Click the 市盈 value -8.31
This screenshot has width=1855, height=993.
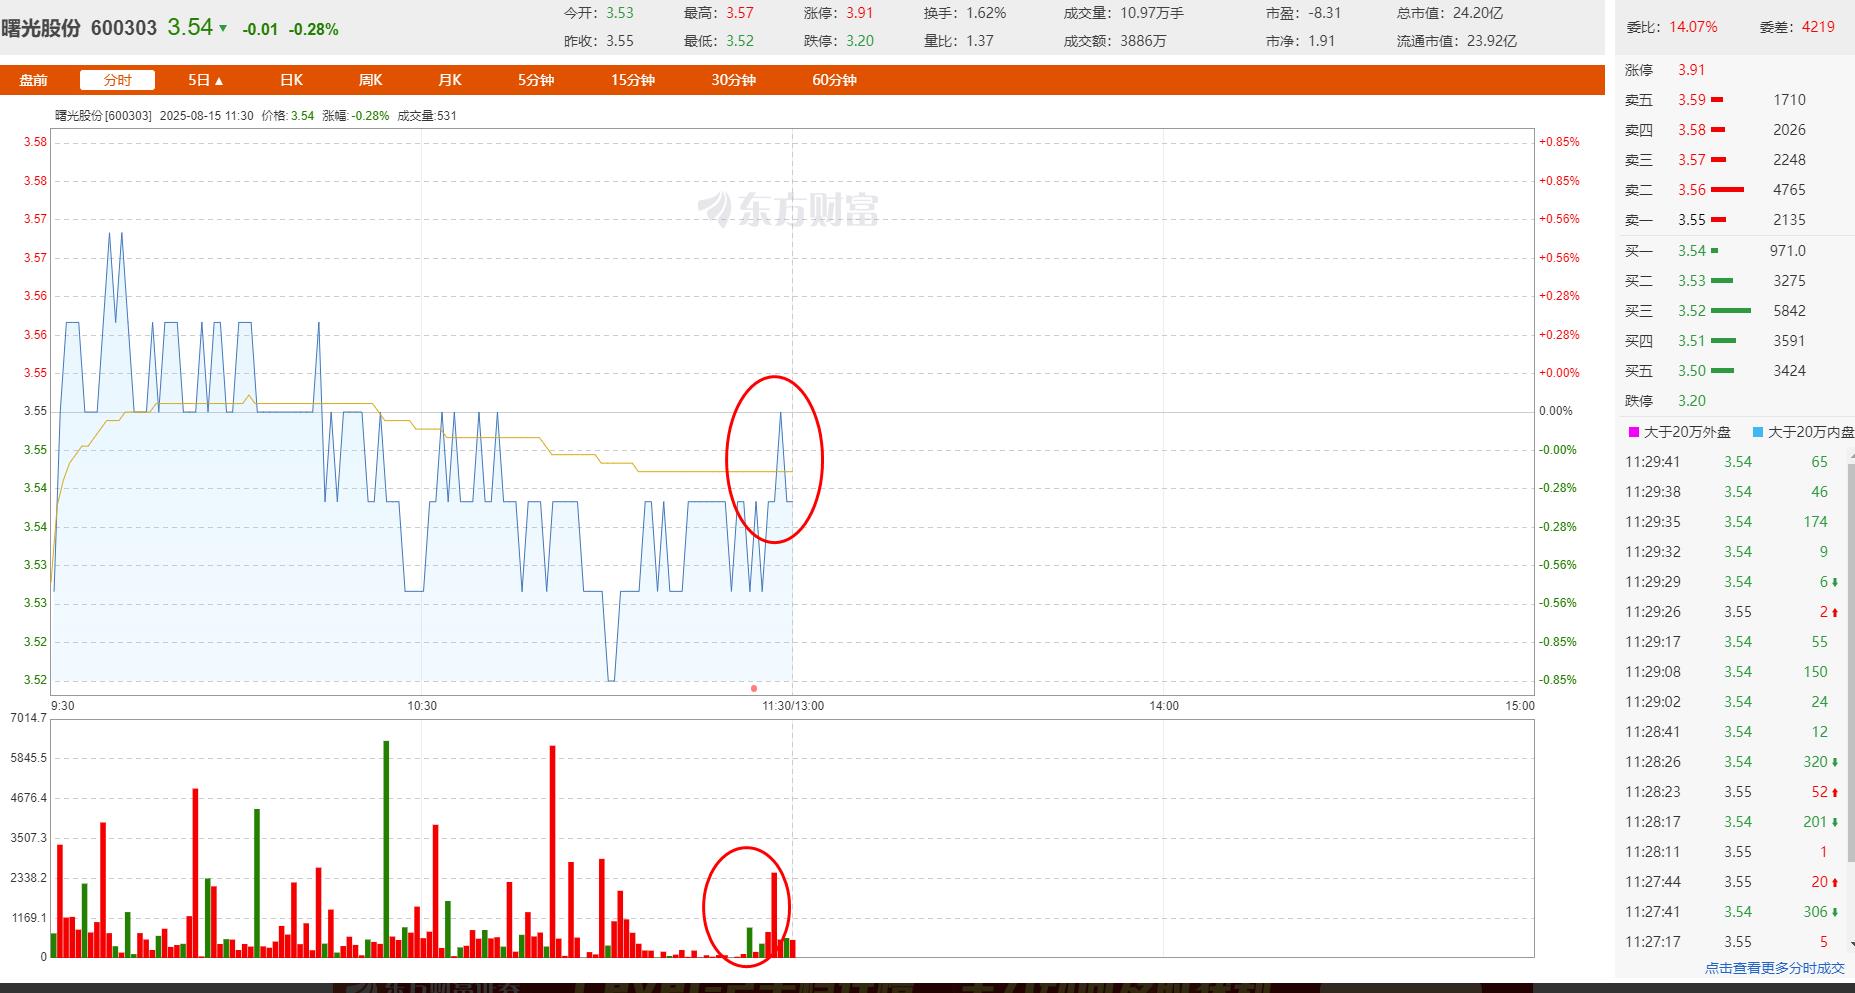[1325, 13]
